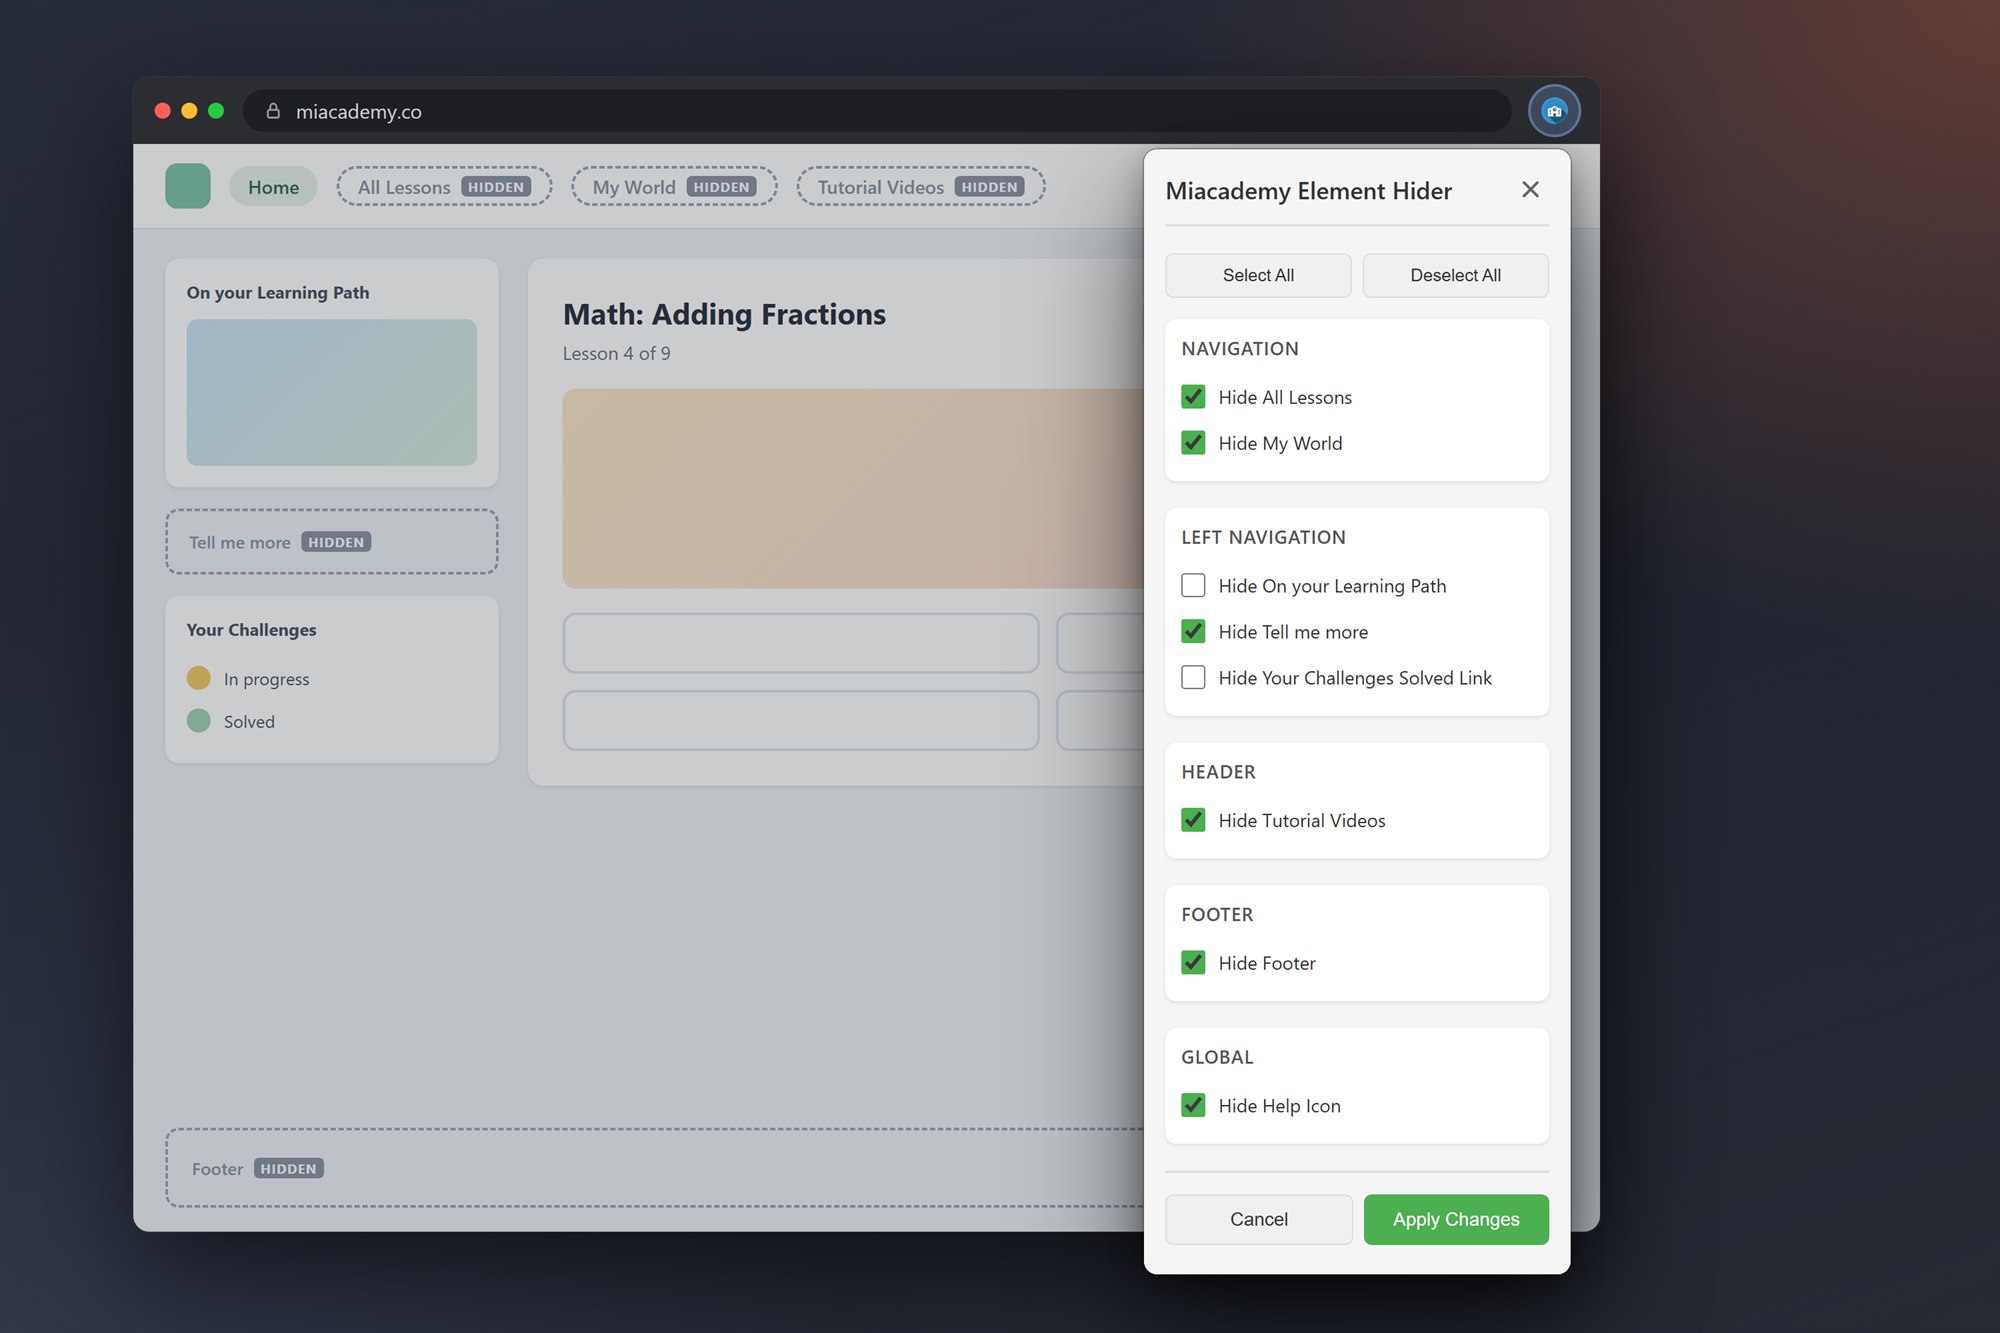Click the lock icon in the address bar
2000x1333 pixels.
click(273, 111)
